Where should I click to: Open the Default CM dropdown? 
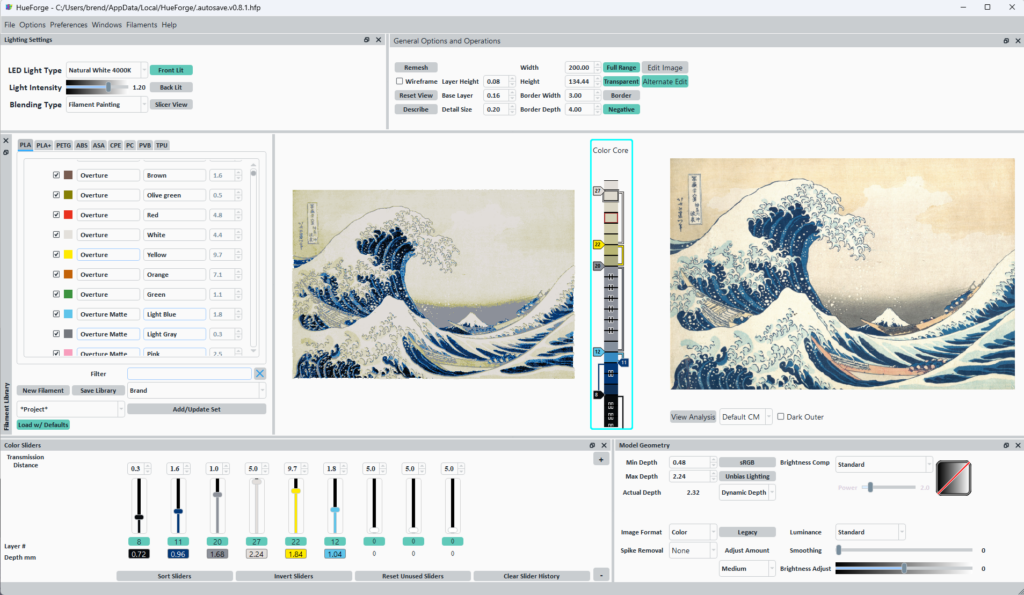click(x=745, y=417)
